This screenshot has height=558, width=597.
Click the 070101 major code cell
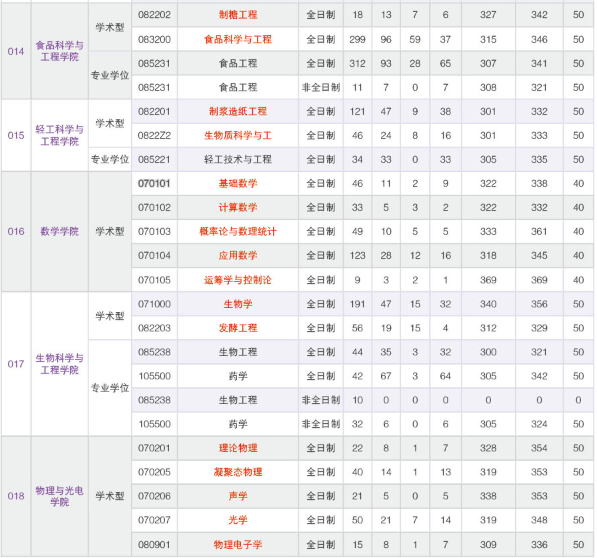click(154, 183)
